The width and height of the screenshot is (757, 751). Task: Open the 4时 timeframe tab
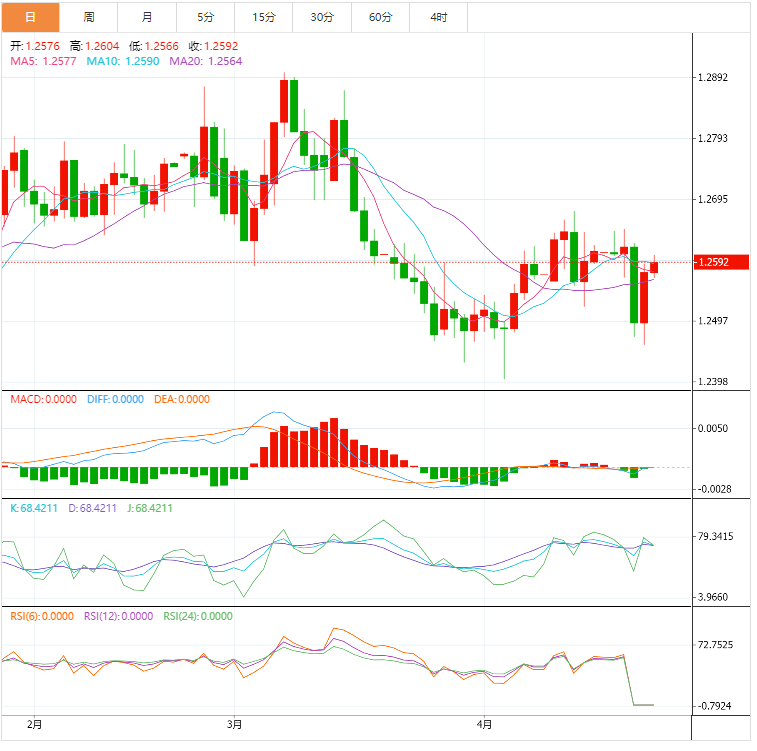pos(439,17)
